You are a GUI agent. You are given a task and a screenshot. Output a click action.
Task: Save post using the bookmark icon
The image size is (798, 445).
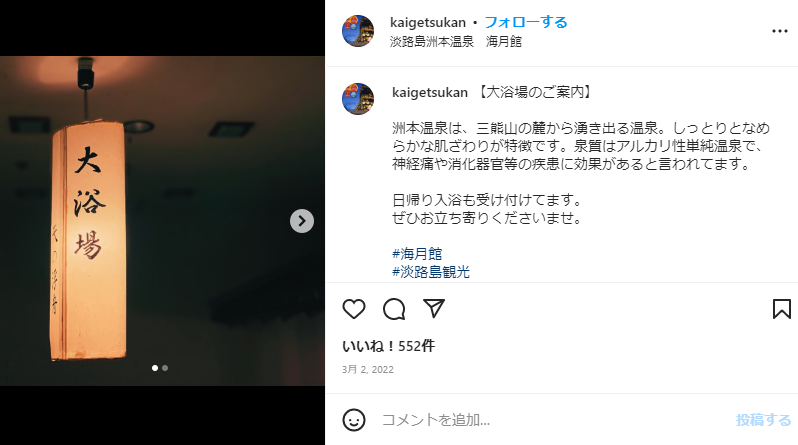tap(782, 309)
